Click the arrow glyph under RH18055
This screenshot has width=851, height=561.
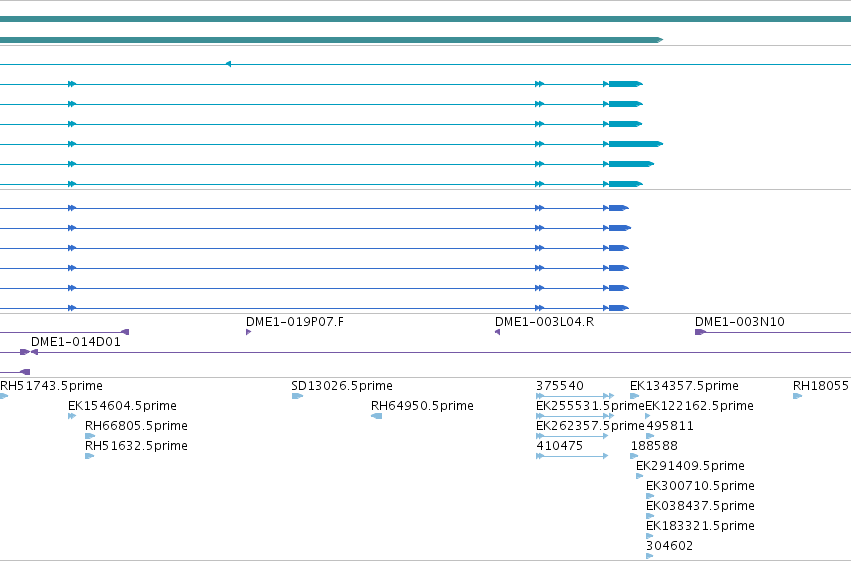797,396
